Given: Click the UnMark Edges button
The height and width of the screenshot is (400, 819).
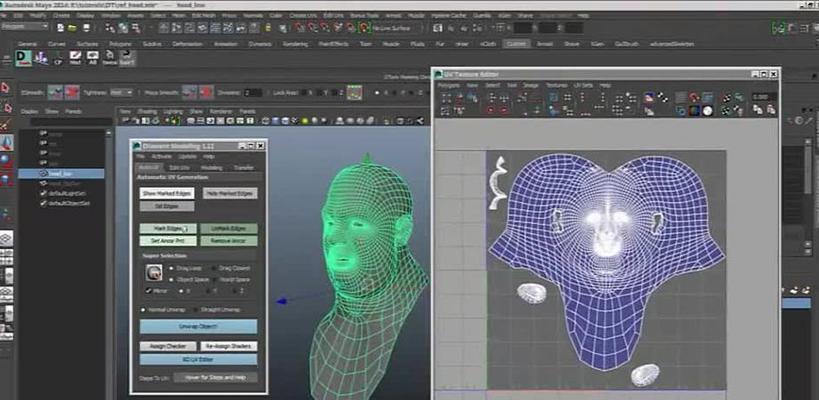Looking at the screenshot, I should click(x=229, y=229).
